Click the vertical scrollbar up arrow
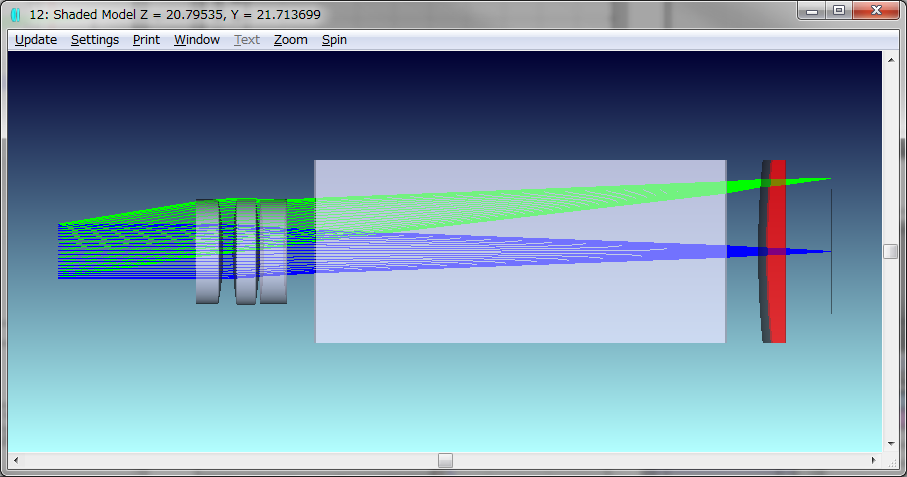Image resolution: width=907 pixels, height=477 pixels. coord(891,60)
